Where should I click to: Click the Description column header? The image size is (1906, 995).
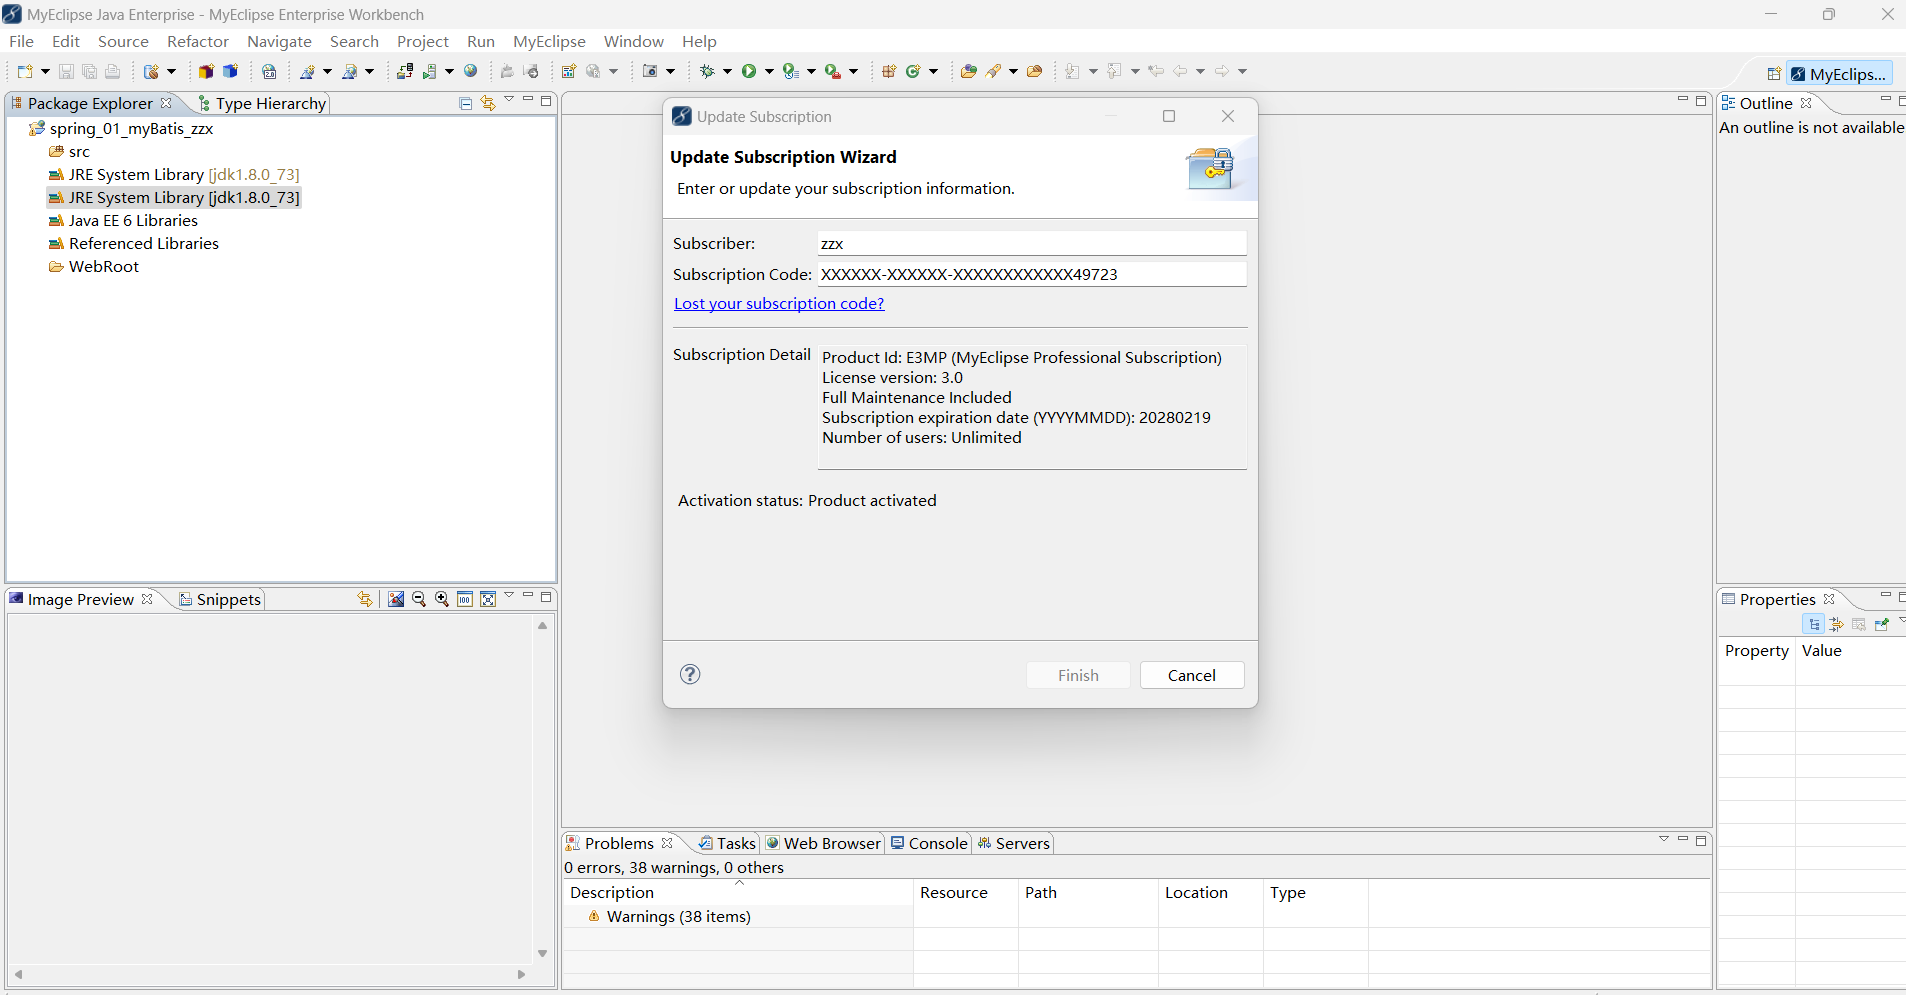[x=738, y=892]
